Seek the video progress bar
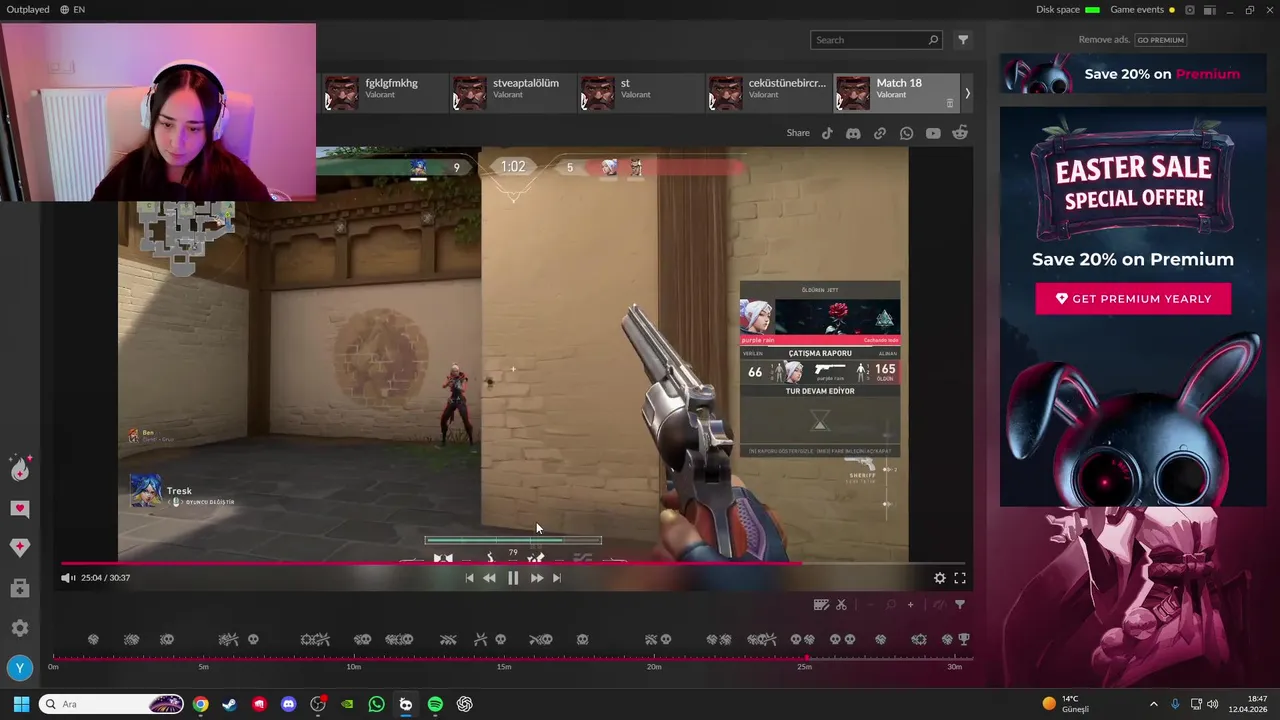1280x720 pixels. (515, 563)
